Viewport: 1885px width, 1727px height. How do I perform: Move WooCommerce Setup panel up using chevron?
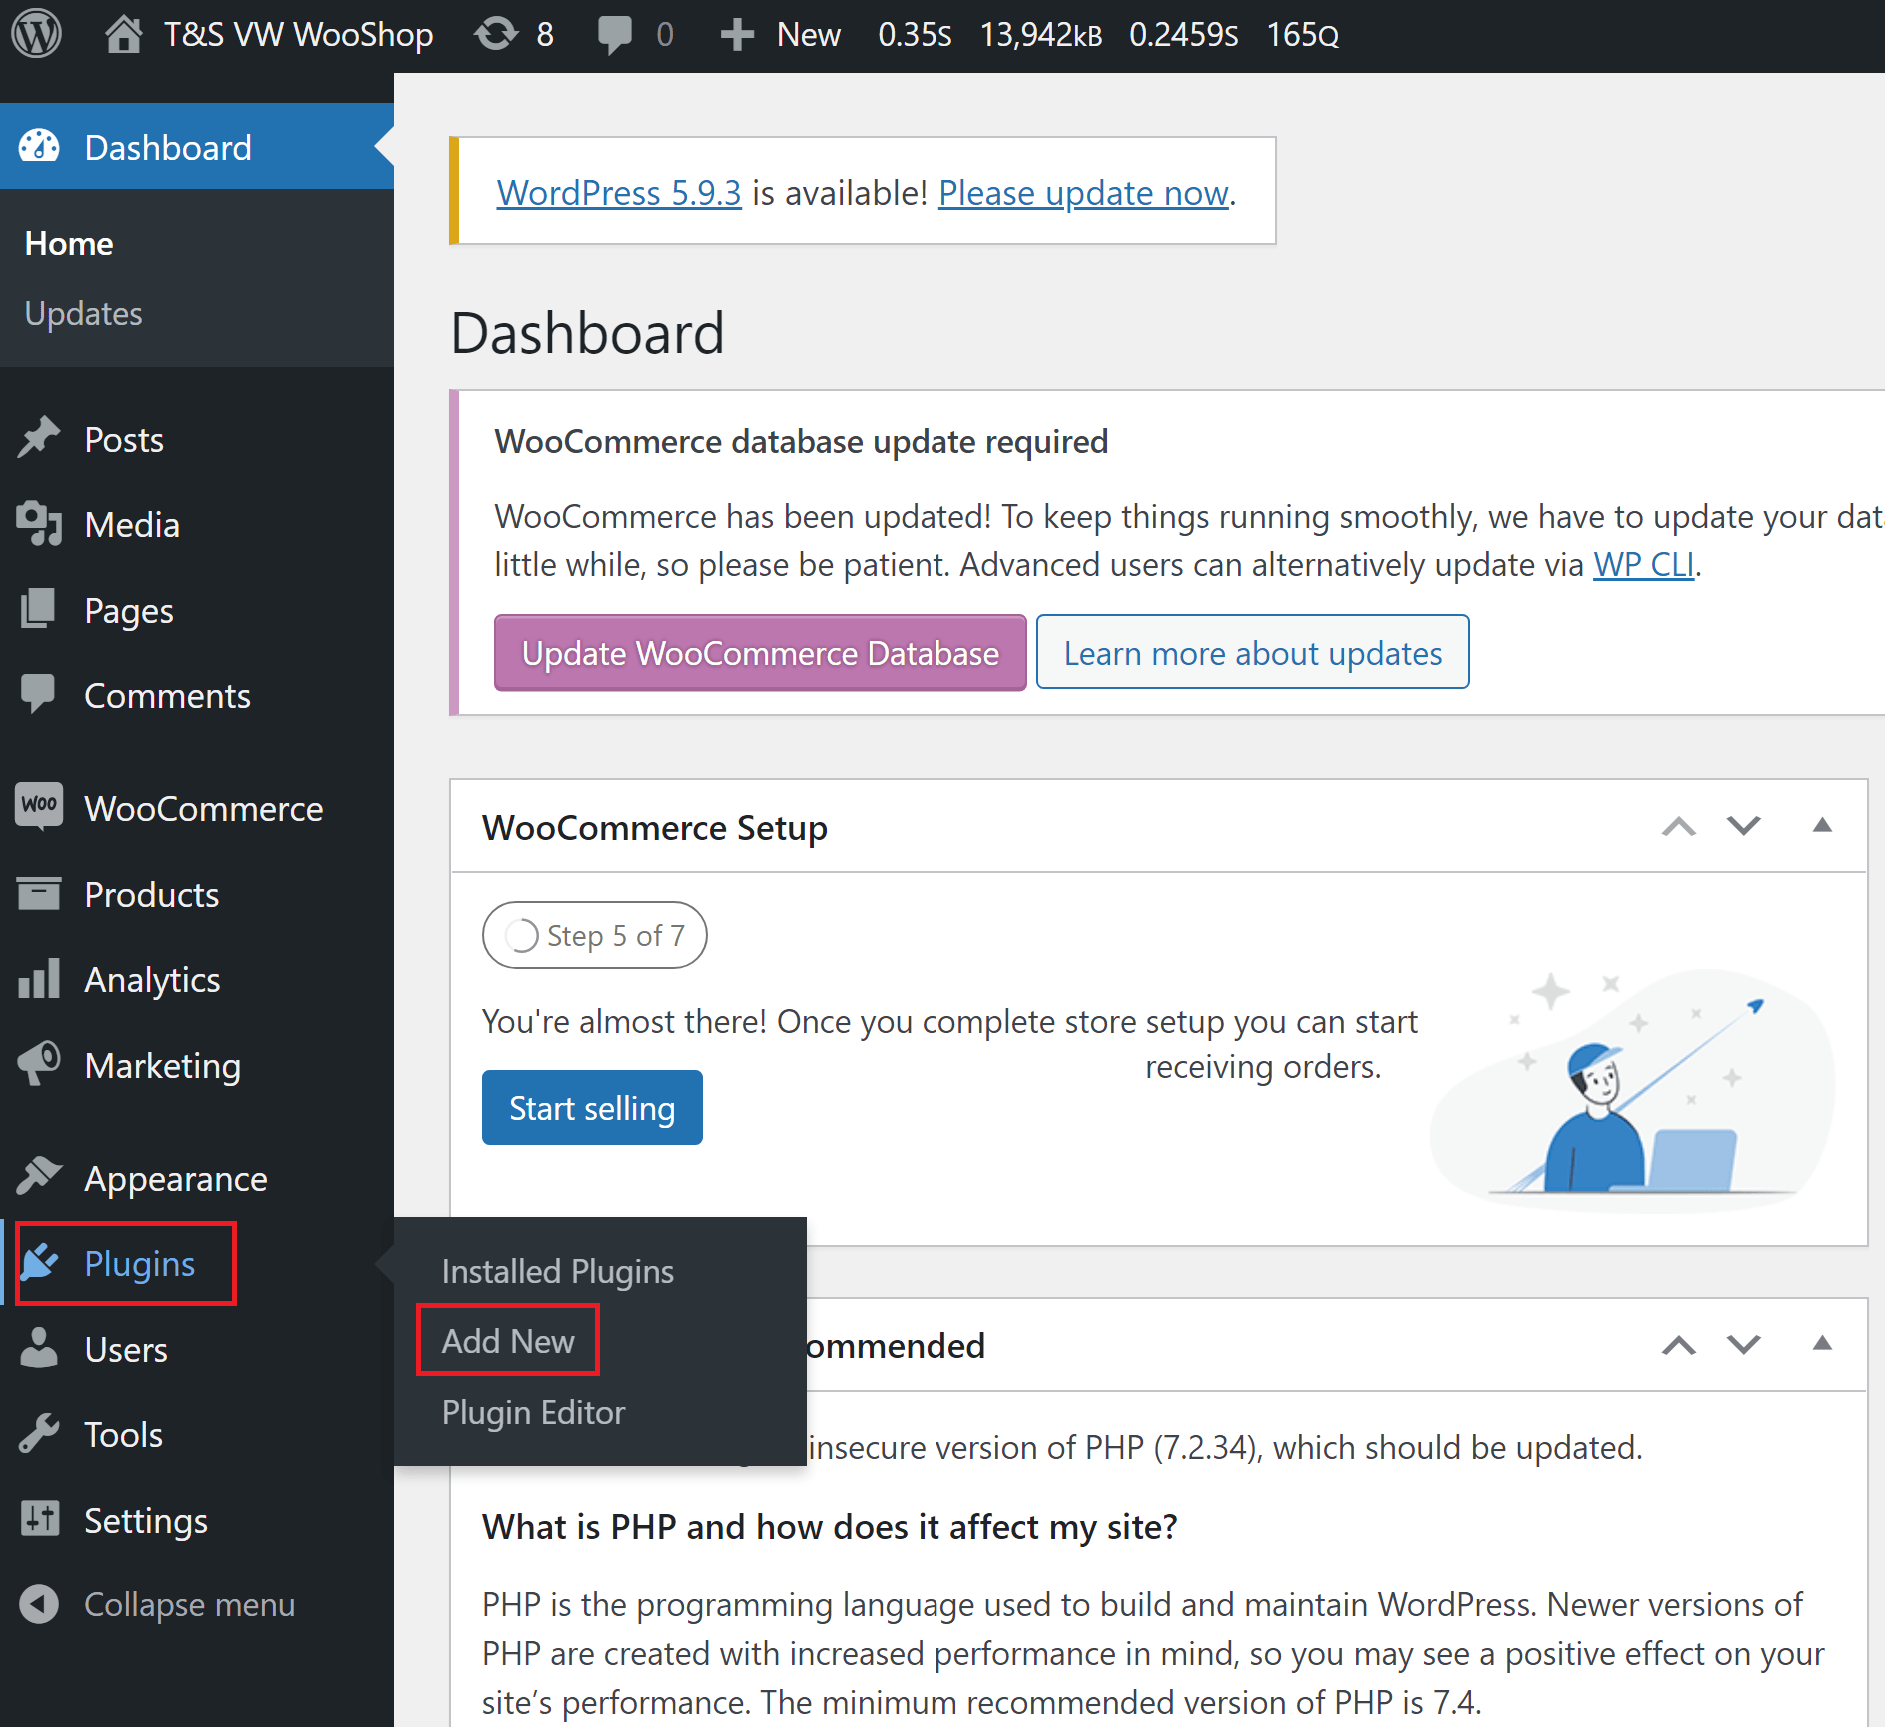point(1678,824)
